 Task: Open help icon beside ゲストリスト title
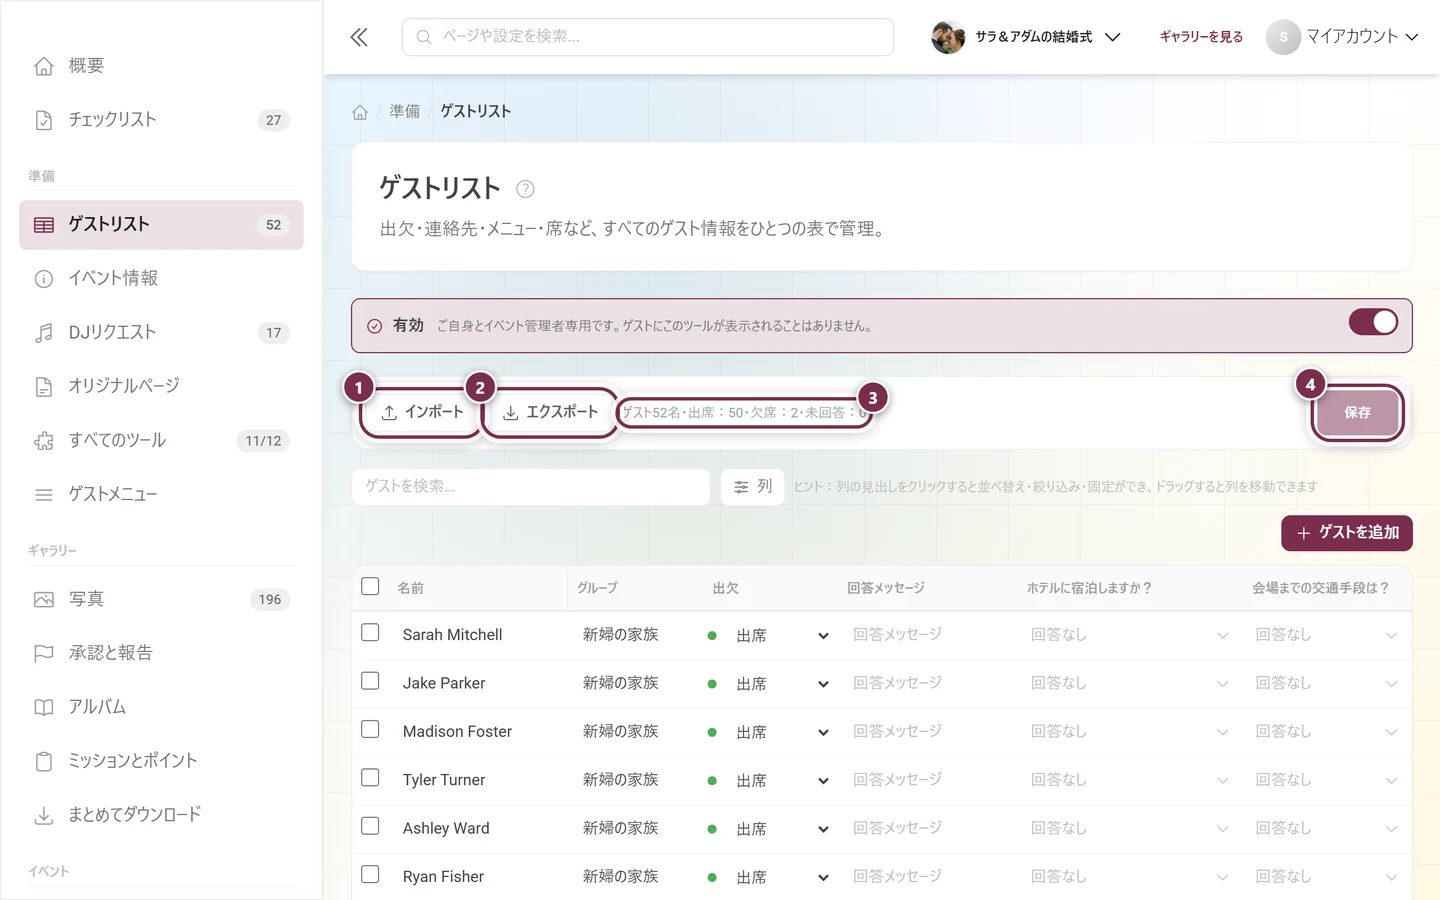[x=525, y=188]
